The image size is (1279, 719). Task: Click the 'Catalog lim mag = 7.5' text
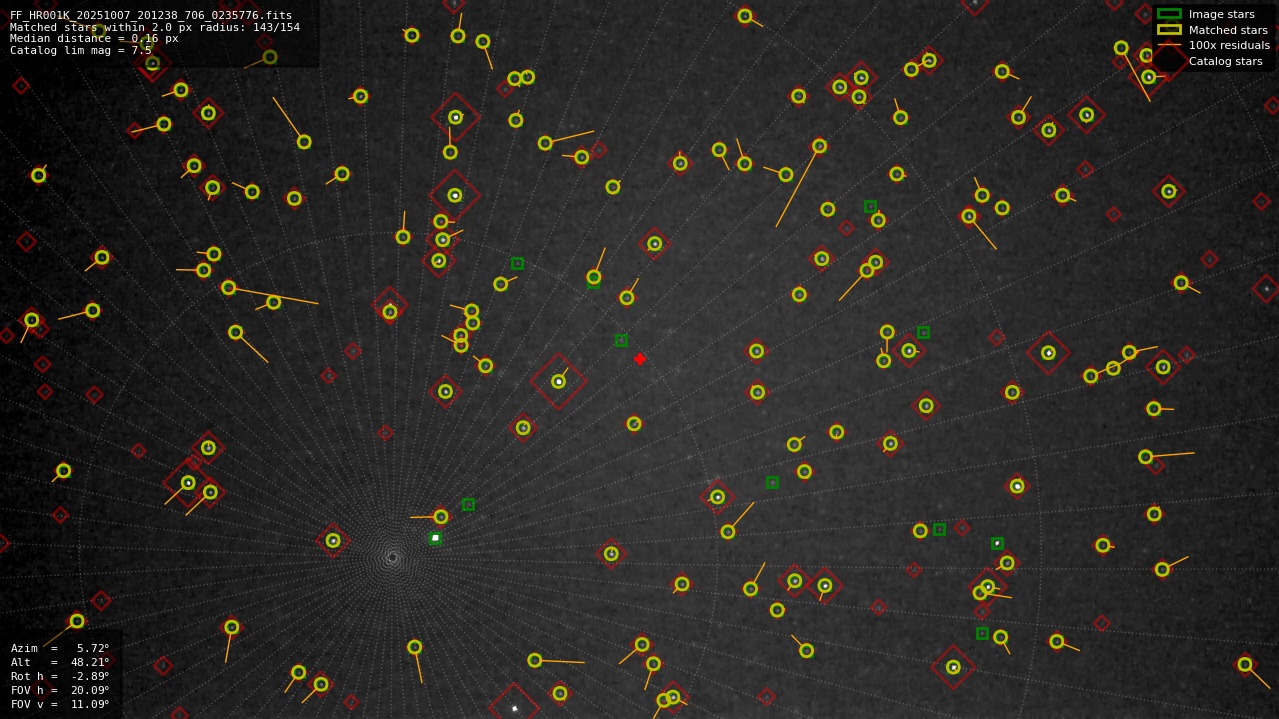(81, 50)
